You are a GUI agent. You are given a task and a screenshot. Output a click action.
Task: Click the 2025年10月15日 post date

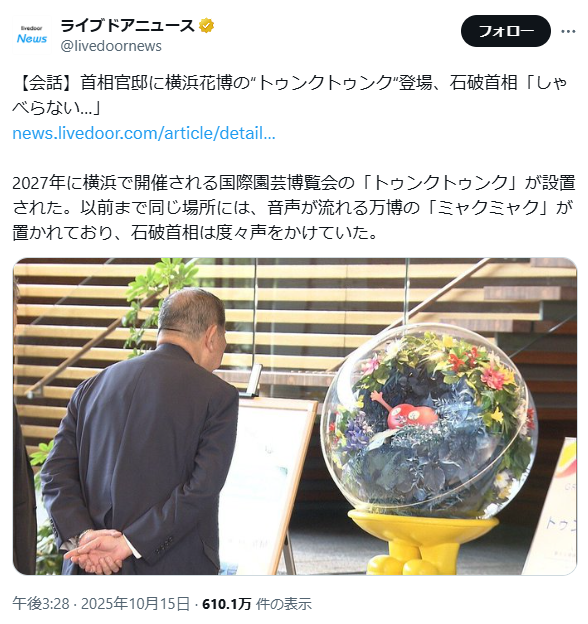[x=135, y=604]
